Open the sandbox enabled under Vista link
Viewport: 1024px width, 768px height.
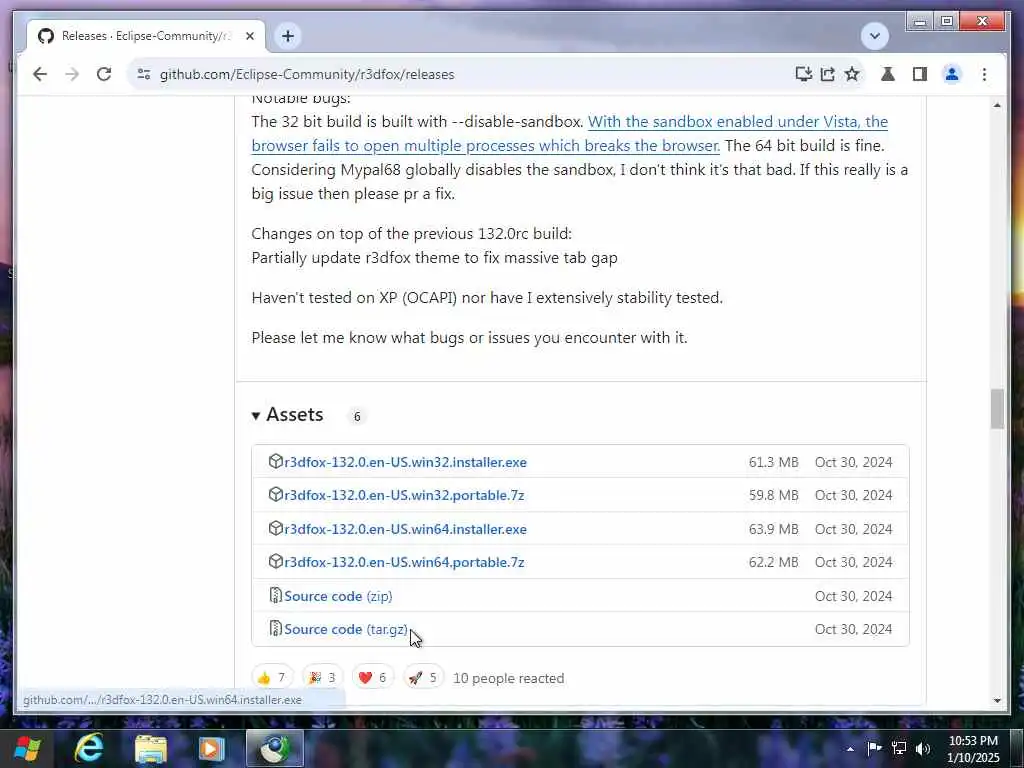569,134
